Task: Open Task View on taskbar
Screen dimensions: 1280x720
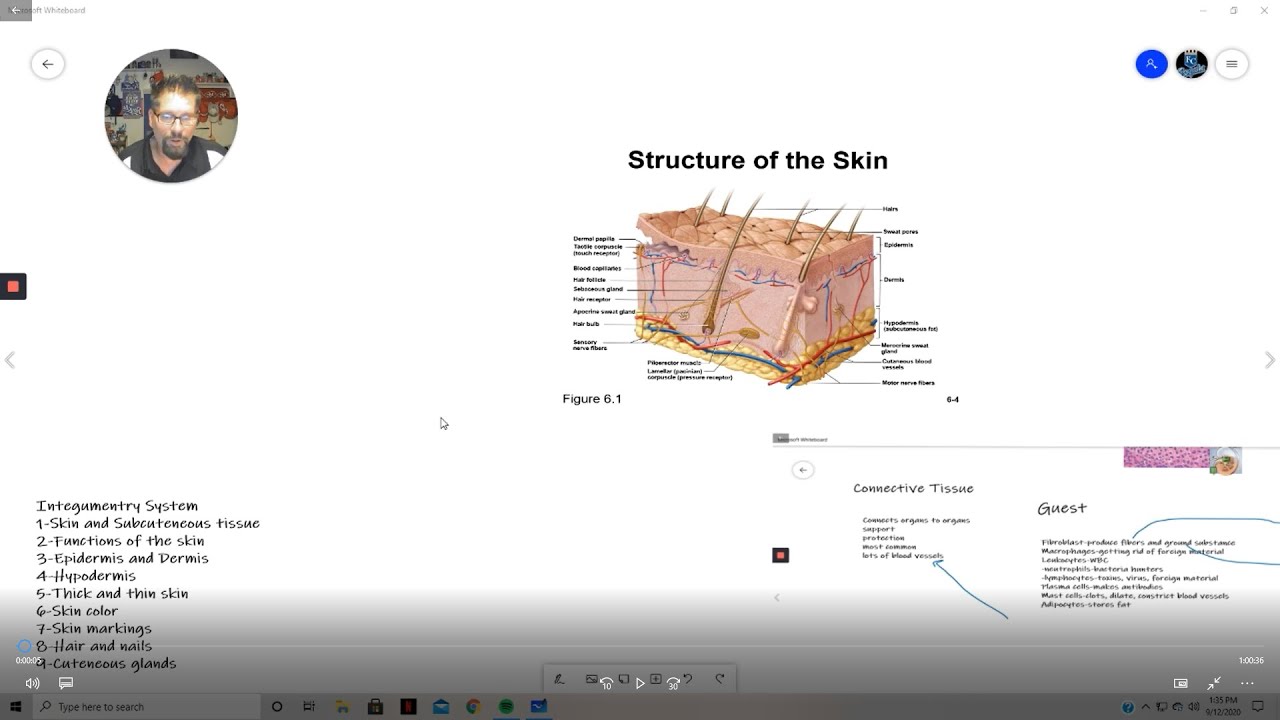Action: [309, 707]
